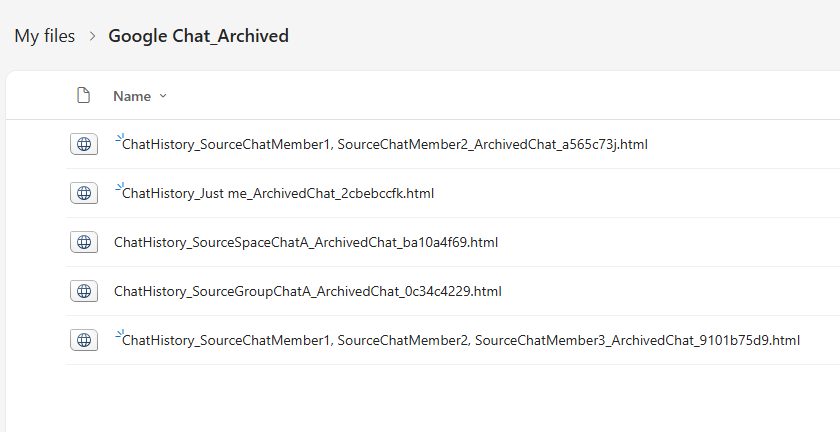Select the globe icon for SourceGroupChatA file

(84, 291)
